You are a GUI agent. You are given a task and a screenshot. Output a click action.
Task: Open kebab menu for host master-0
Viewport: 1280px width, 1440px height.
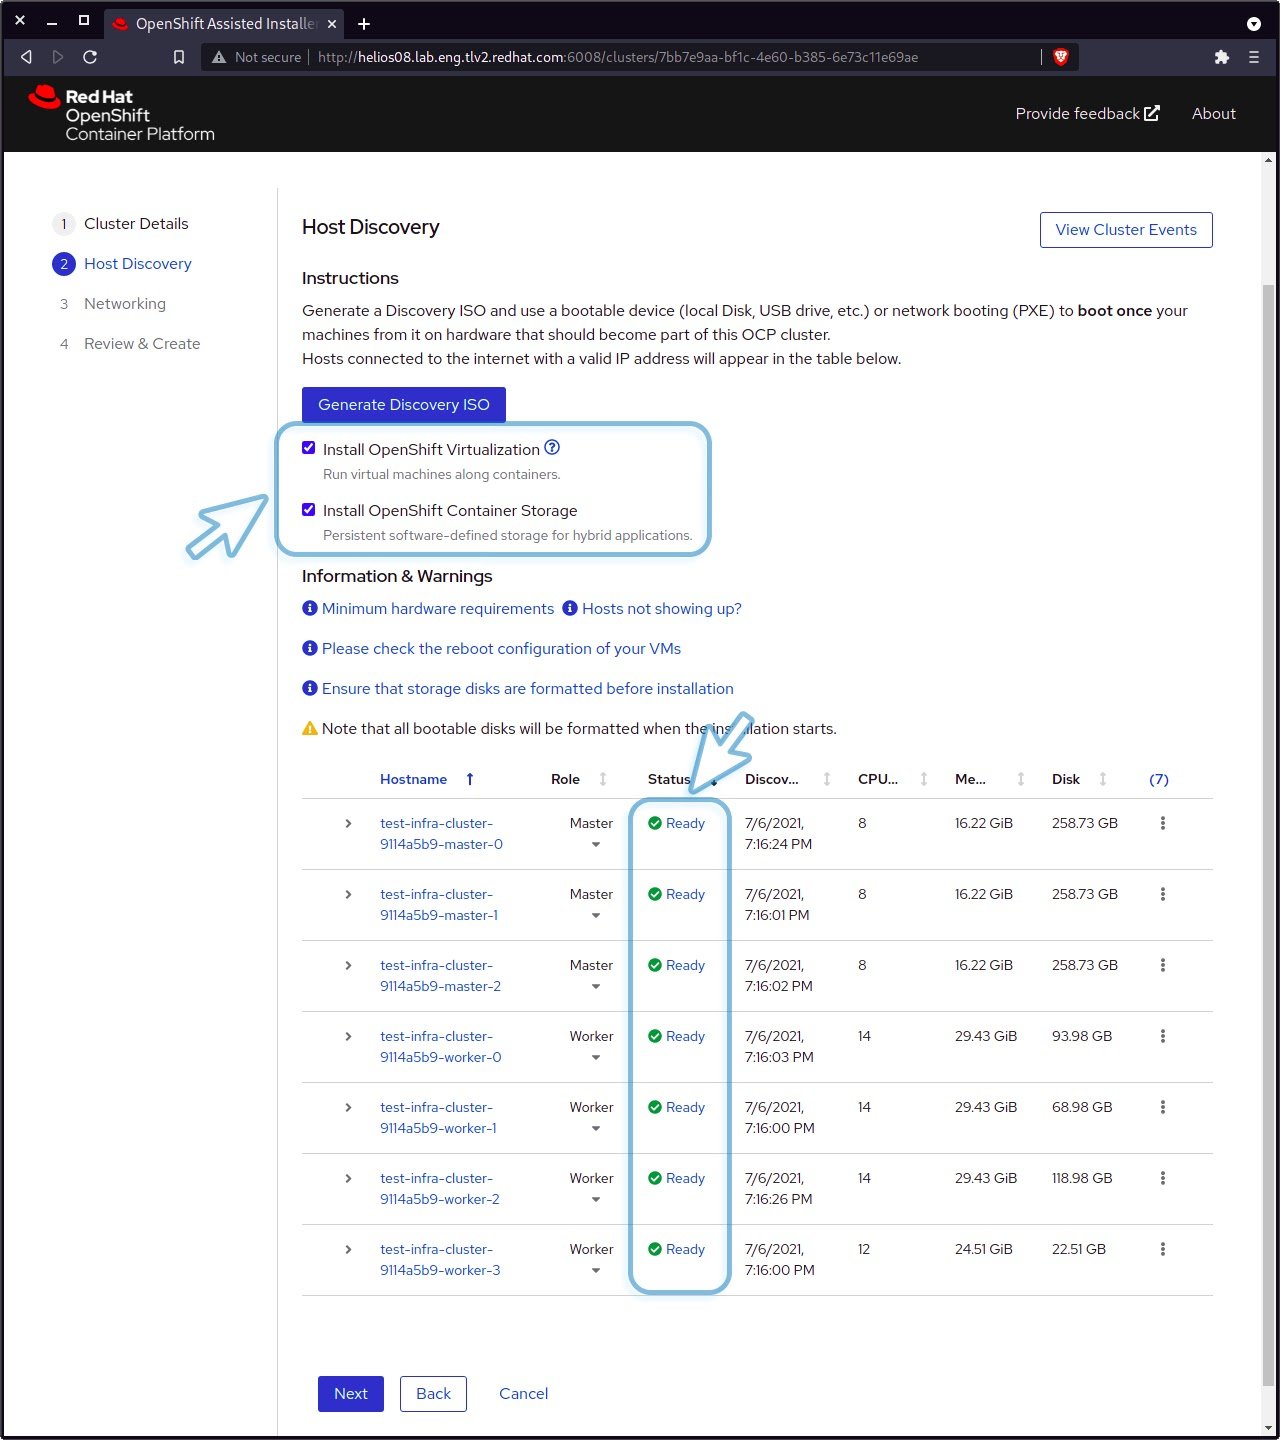click(1162, 823)
